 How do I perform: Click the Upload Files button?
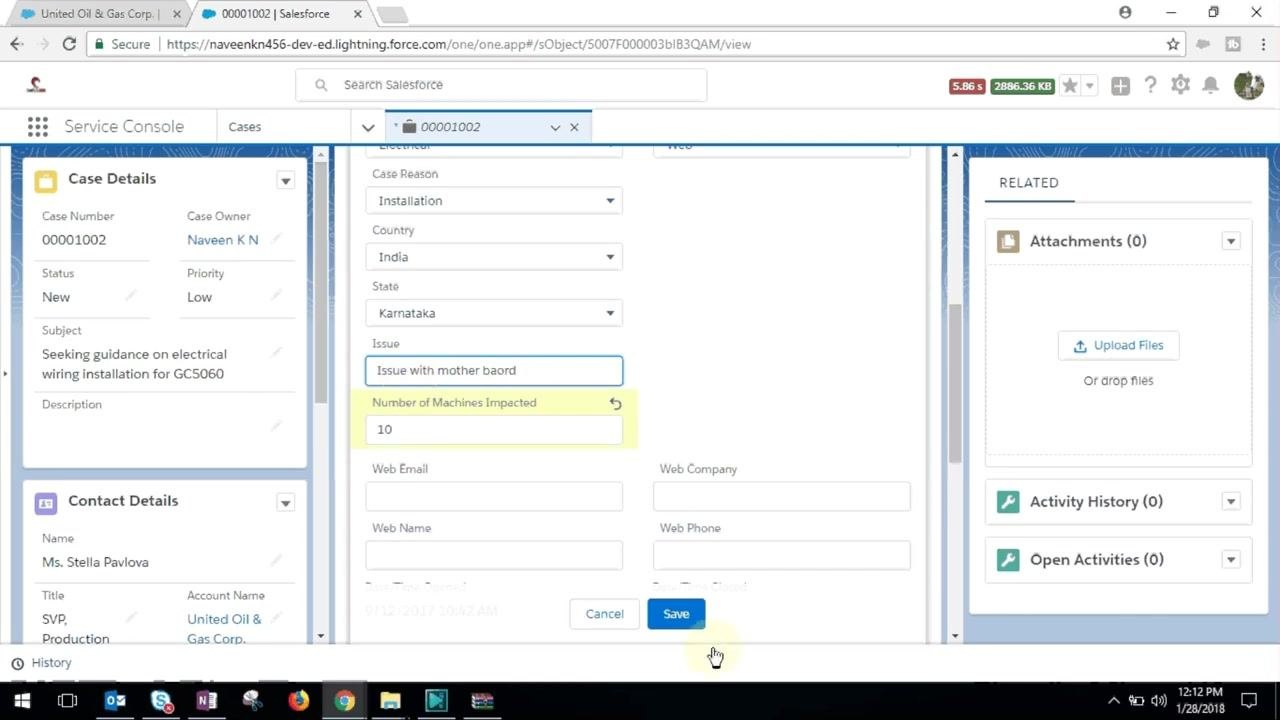[1118, 345]
